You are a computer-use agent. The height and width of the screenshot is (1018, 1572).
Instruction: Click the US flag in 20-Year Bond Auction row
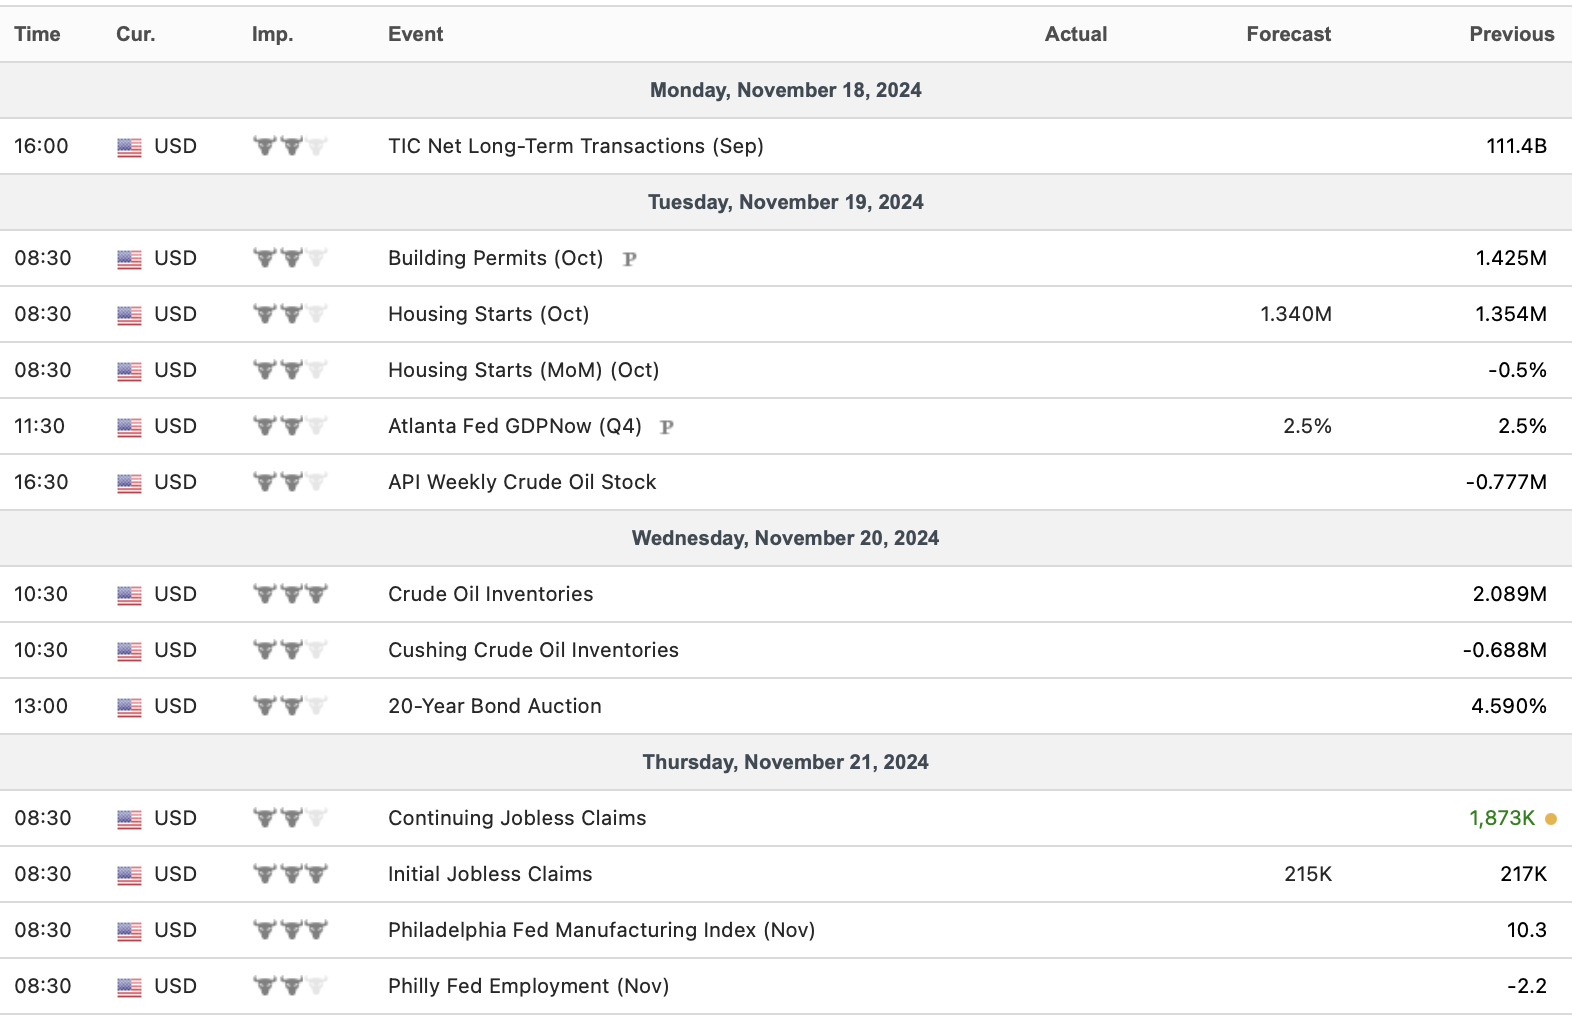coord(129,707)
